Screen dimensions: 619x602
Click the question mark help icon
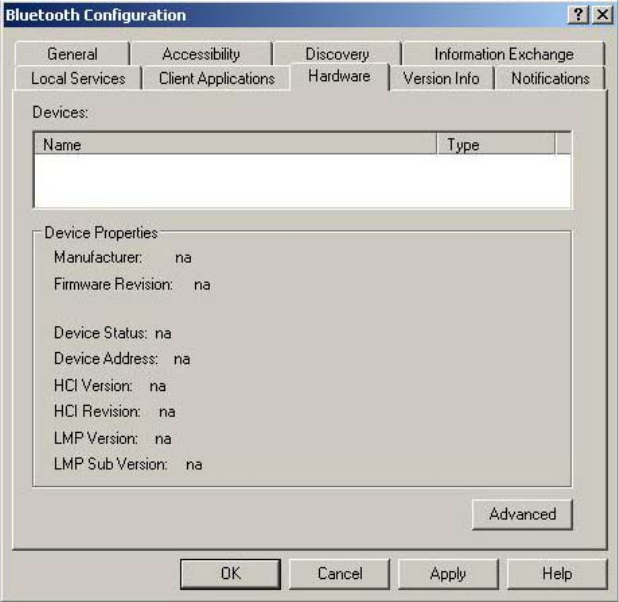578,15
